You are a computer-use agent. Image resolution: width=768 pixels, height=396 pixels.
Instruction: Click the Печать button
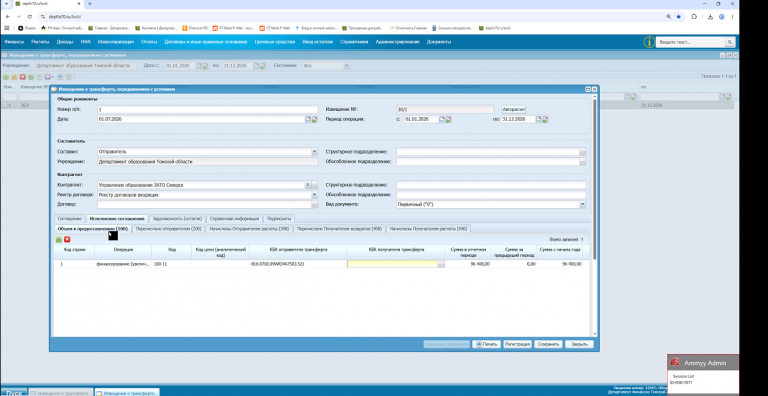(x=487, y=345)
